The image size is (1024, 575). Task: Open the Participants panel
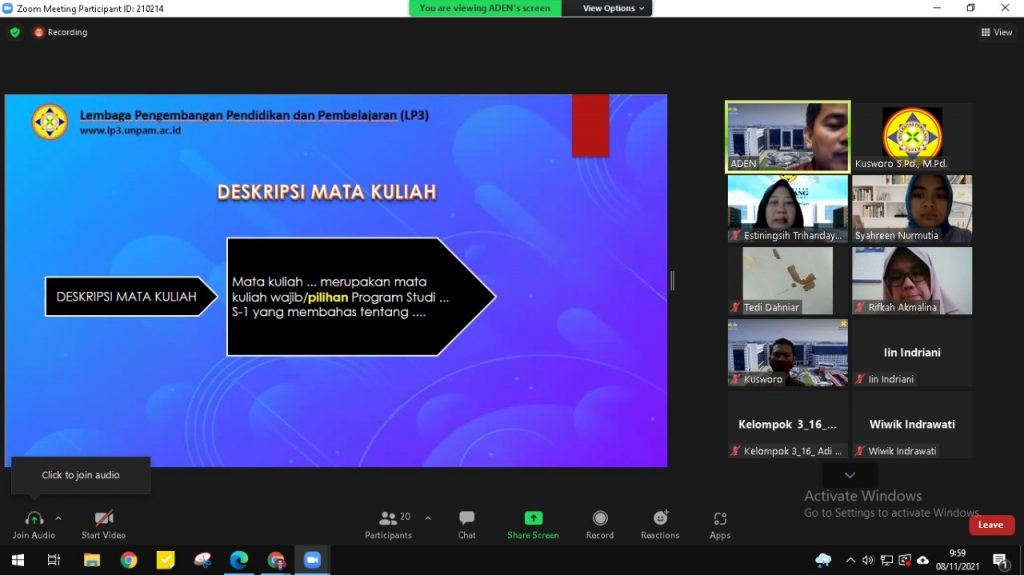(x=389, y=525)
